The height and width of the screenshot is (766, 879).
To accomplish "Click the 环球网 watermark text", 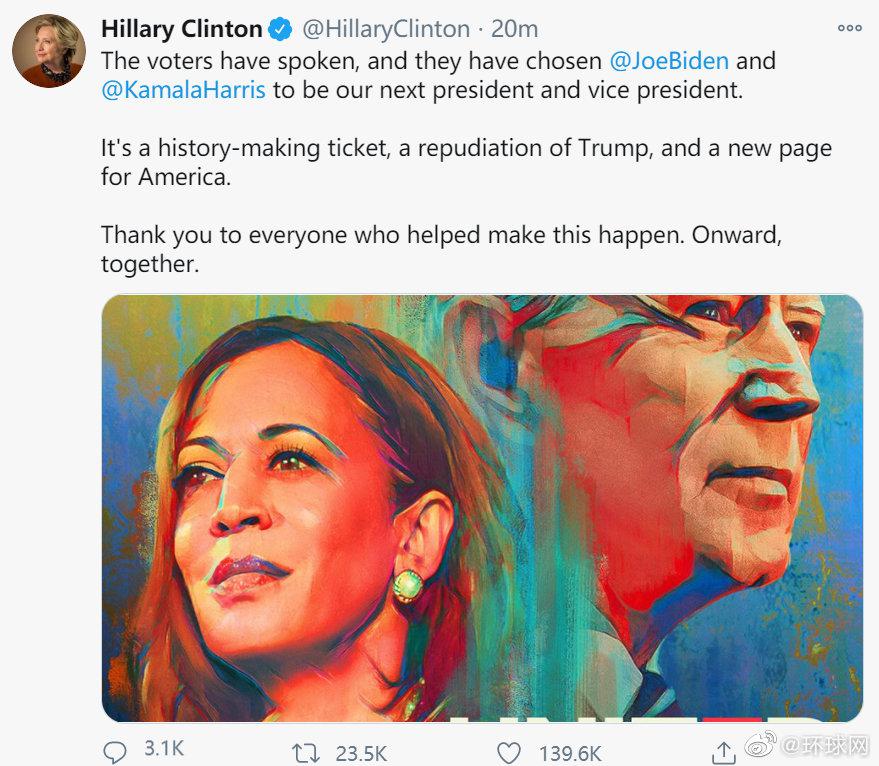I will (x=825, y=746).
